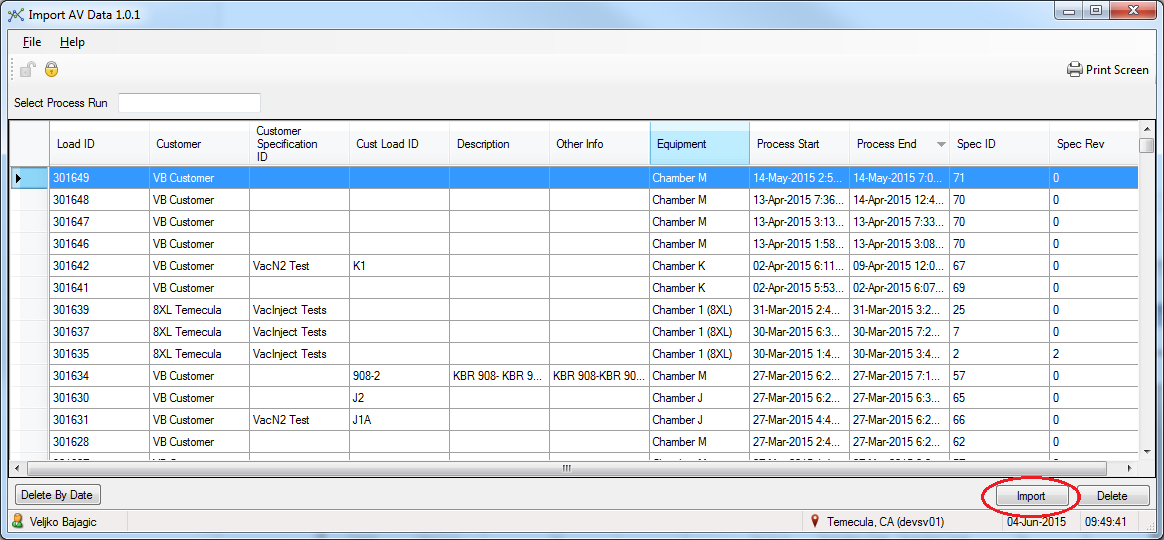Click the application icon in the title bar
The width and height of the screenshot is (1164, 540).
click(15, 14)
